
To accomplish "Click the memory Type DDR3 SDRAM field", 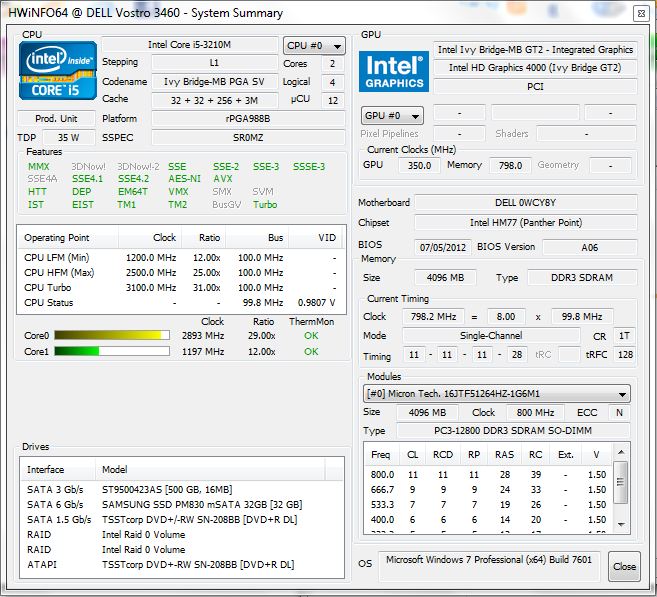I will click(582, 278).
